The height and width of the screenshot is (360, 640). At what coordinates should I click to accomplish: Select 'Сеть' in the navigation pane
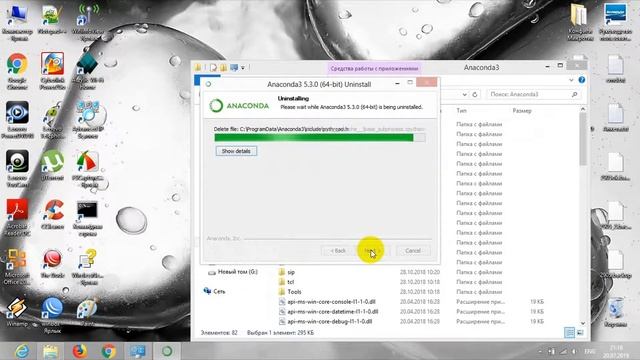coord(214,291)
